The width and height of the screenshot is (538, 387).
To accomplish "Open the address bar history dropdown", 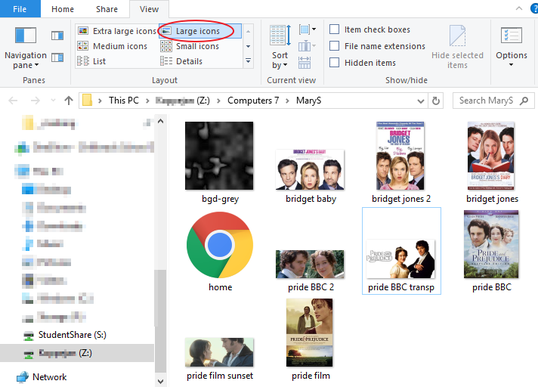I will (x=421, y=101).
